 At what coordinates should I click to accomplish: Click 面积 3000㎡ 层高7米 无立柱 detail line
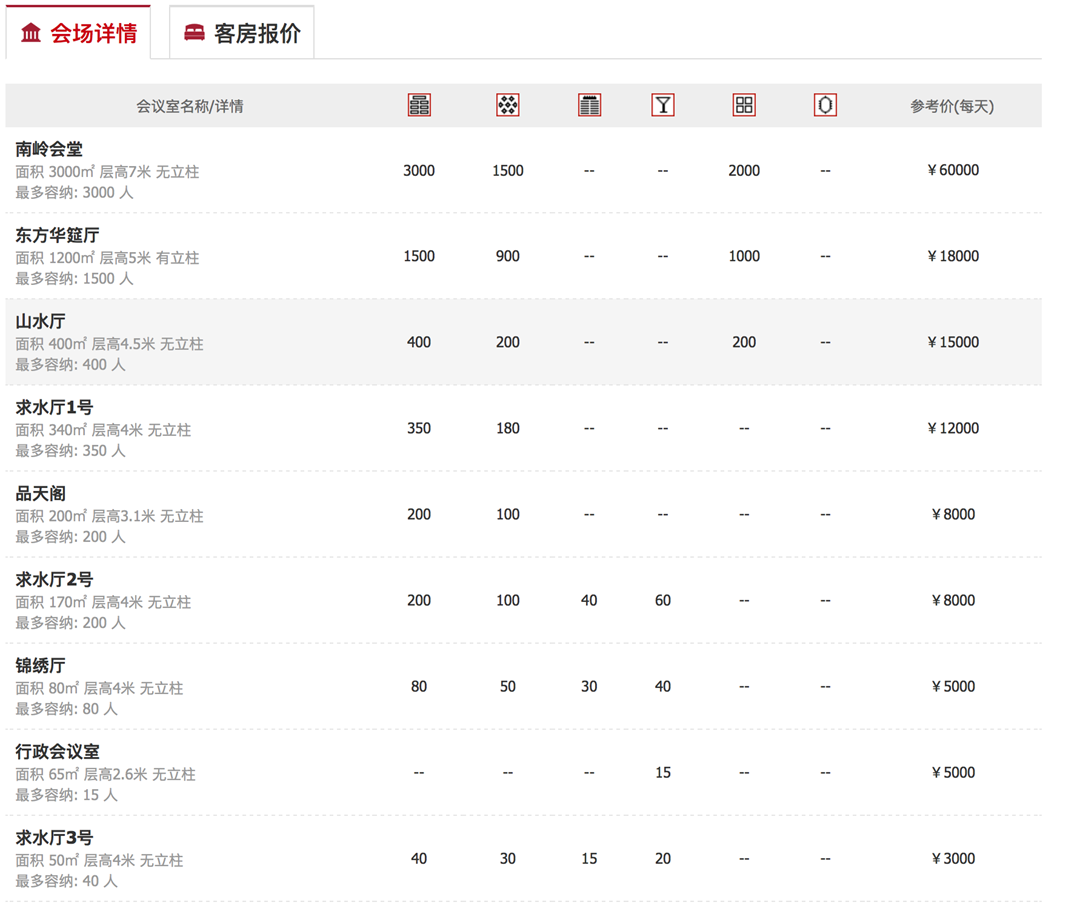[x=107, y=172]
